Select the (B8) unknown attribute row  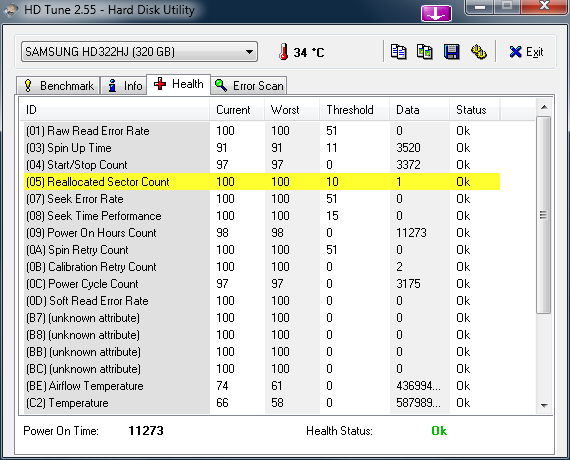pos(262,335)
